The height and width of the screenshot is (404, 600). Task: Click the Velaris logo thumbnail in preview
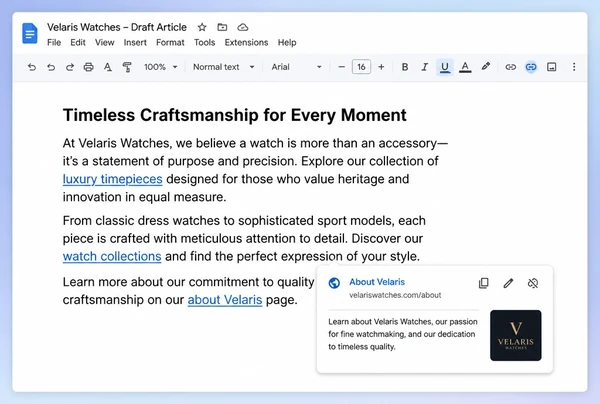point(516,336)
